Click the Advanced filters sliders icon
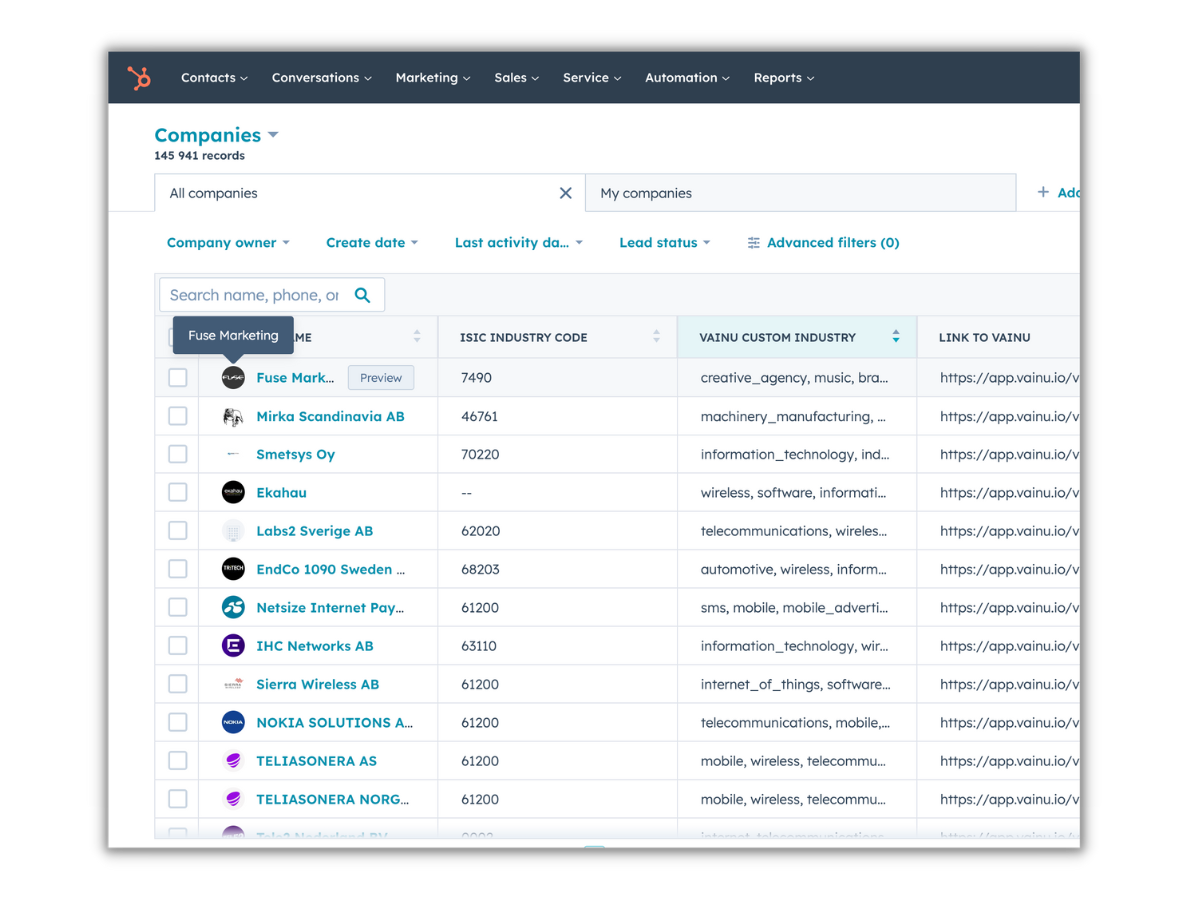The width and height of the screenshot is (1200, 900). click(754, 243)
